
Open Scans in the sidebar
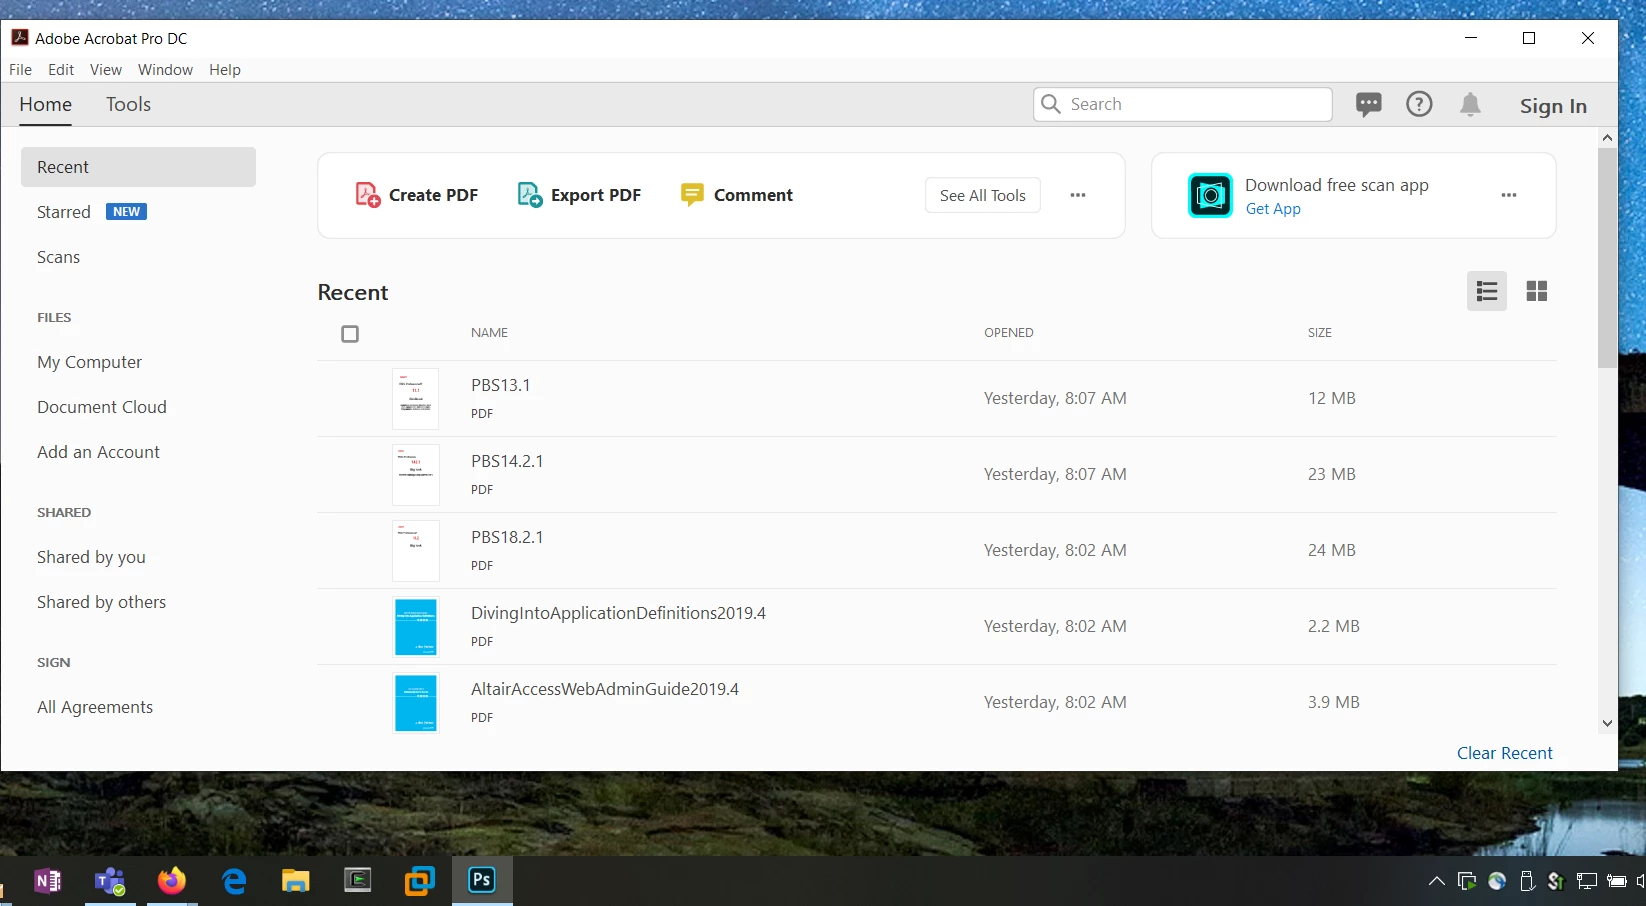click(x=59, y=257)
